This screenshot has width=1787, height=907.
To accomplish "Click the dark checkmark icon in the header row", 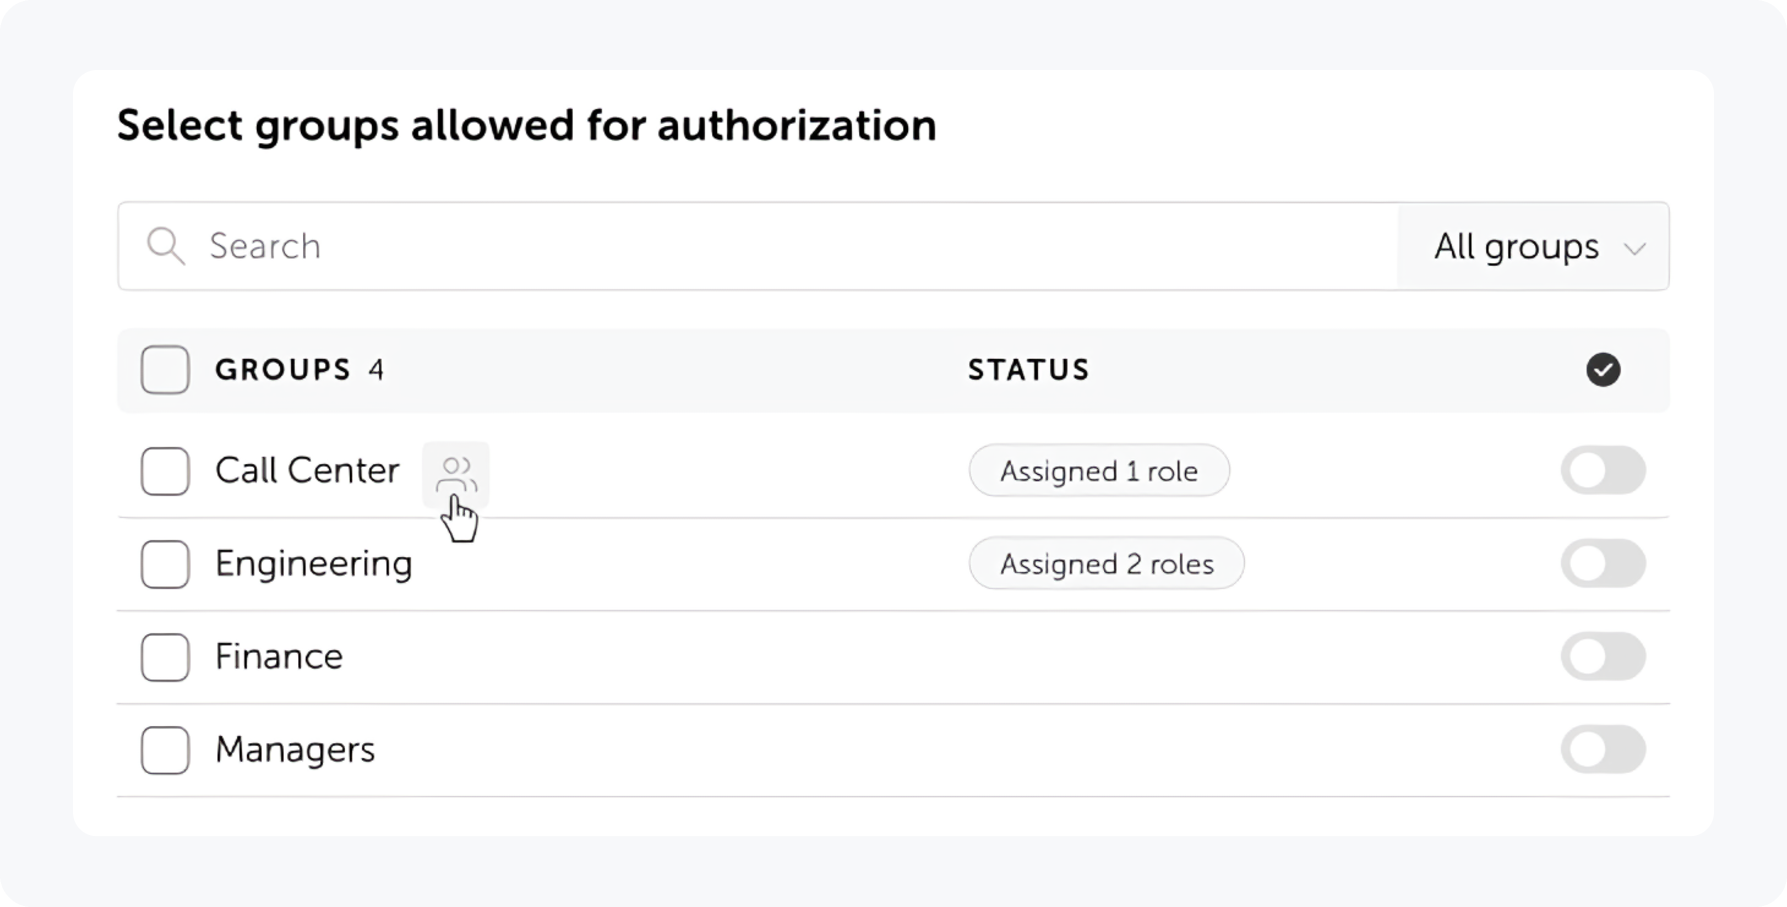I will pos(1603,370).
